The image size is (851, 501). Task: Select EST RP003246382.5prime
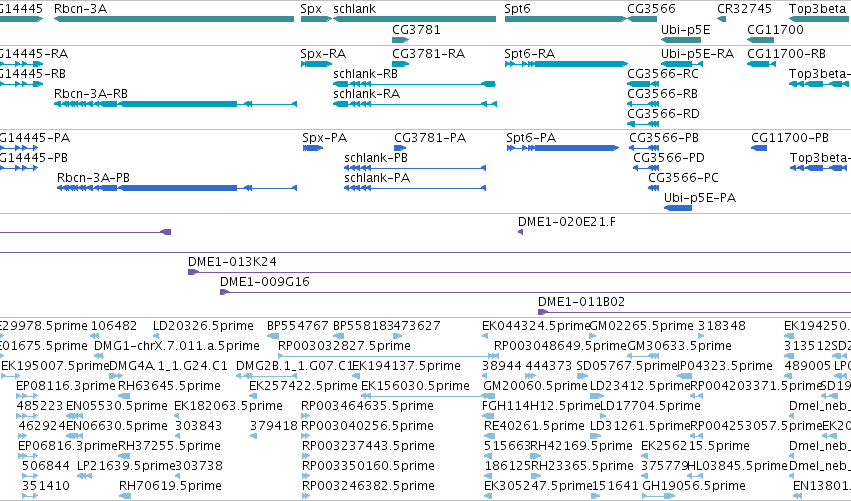(368, 486)
